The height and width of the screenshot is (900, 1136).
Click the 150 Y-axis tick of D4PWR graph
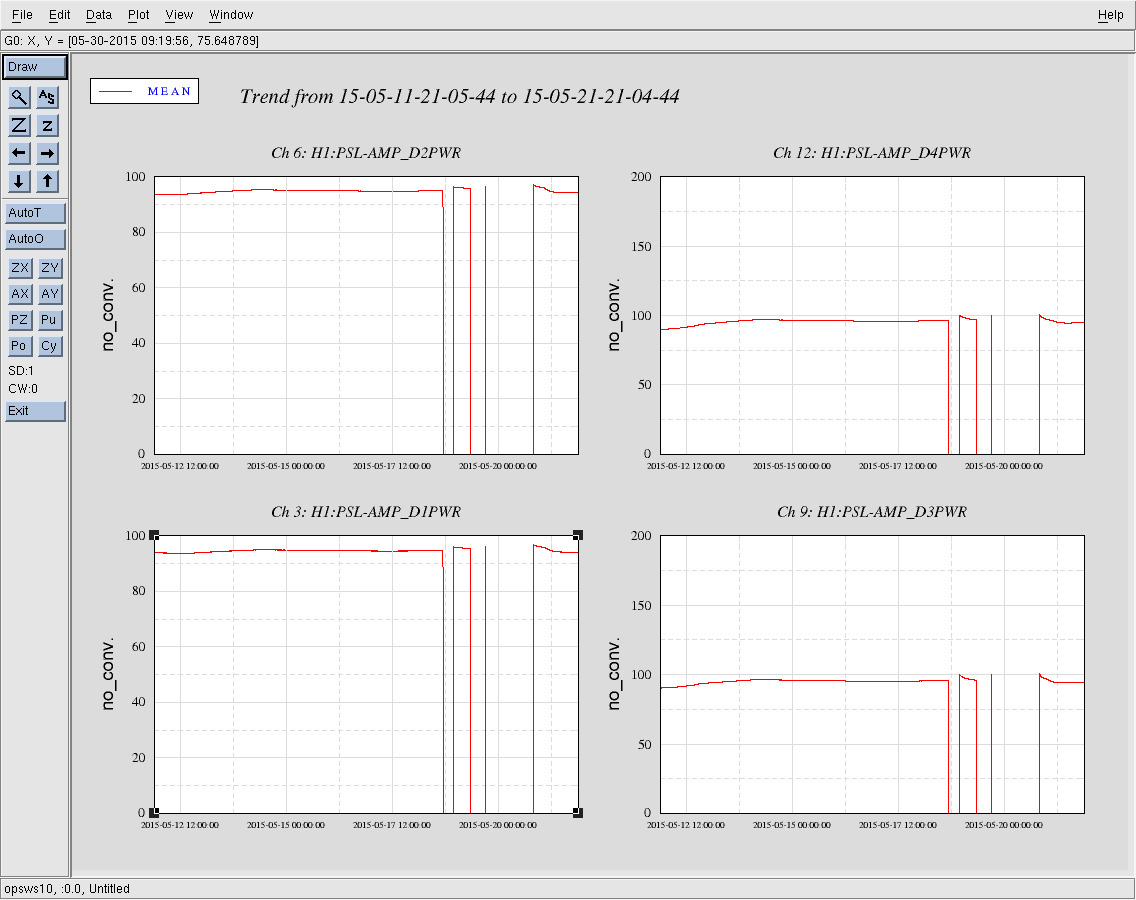pyautogui.click(x=641, y=246)
